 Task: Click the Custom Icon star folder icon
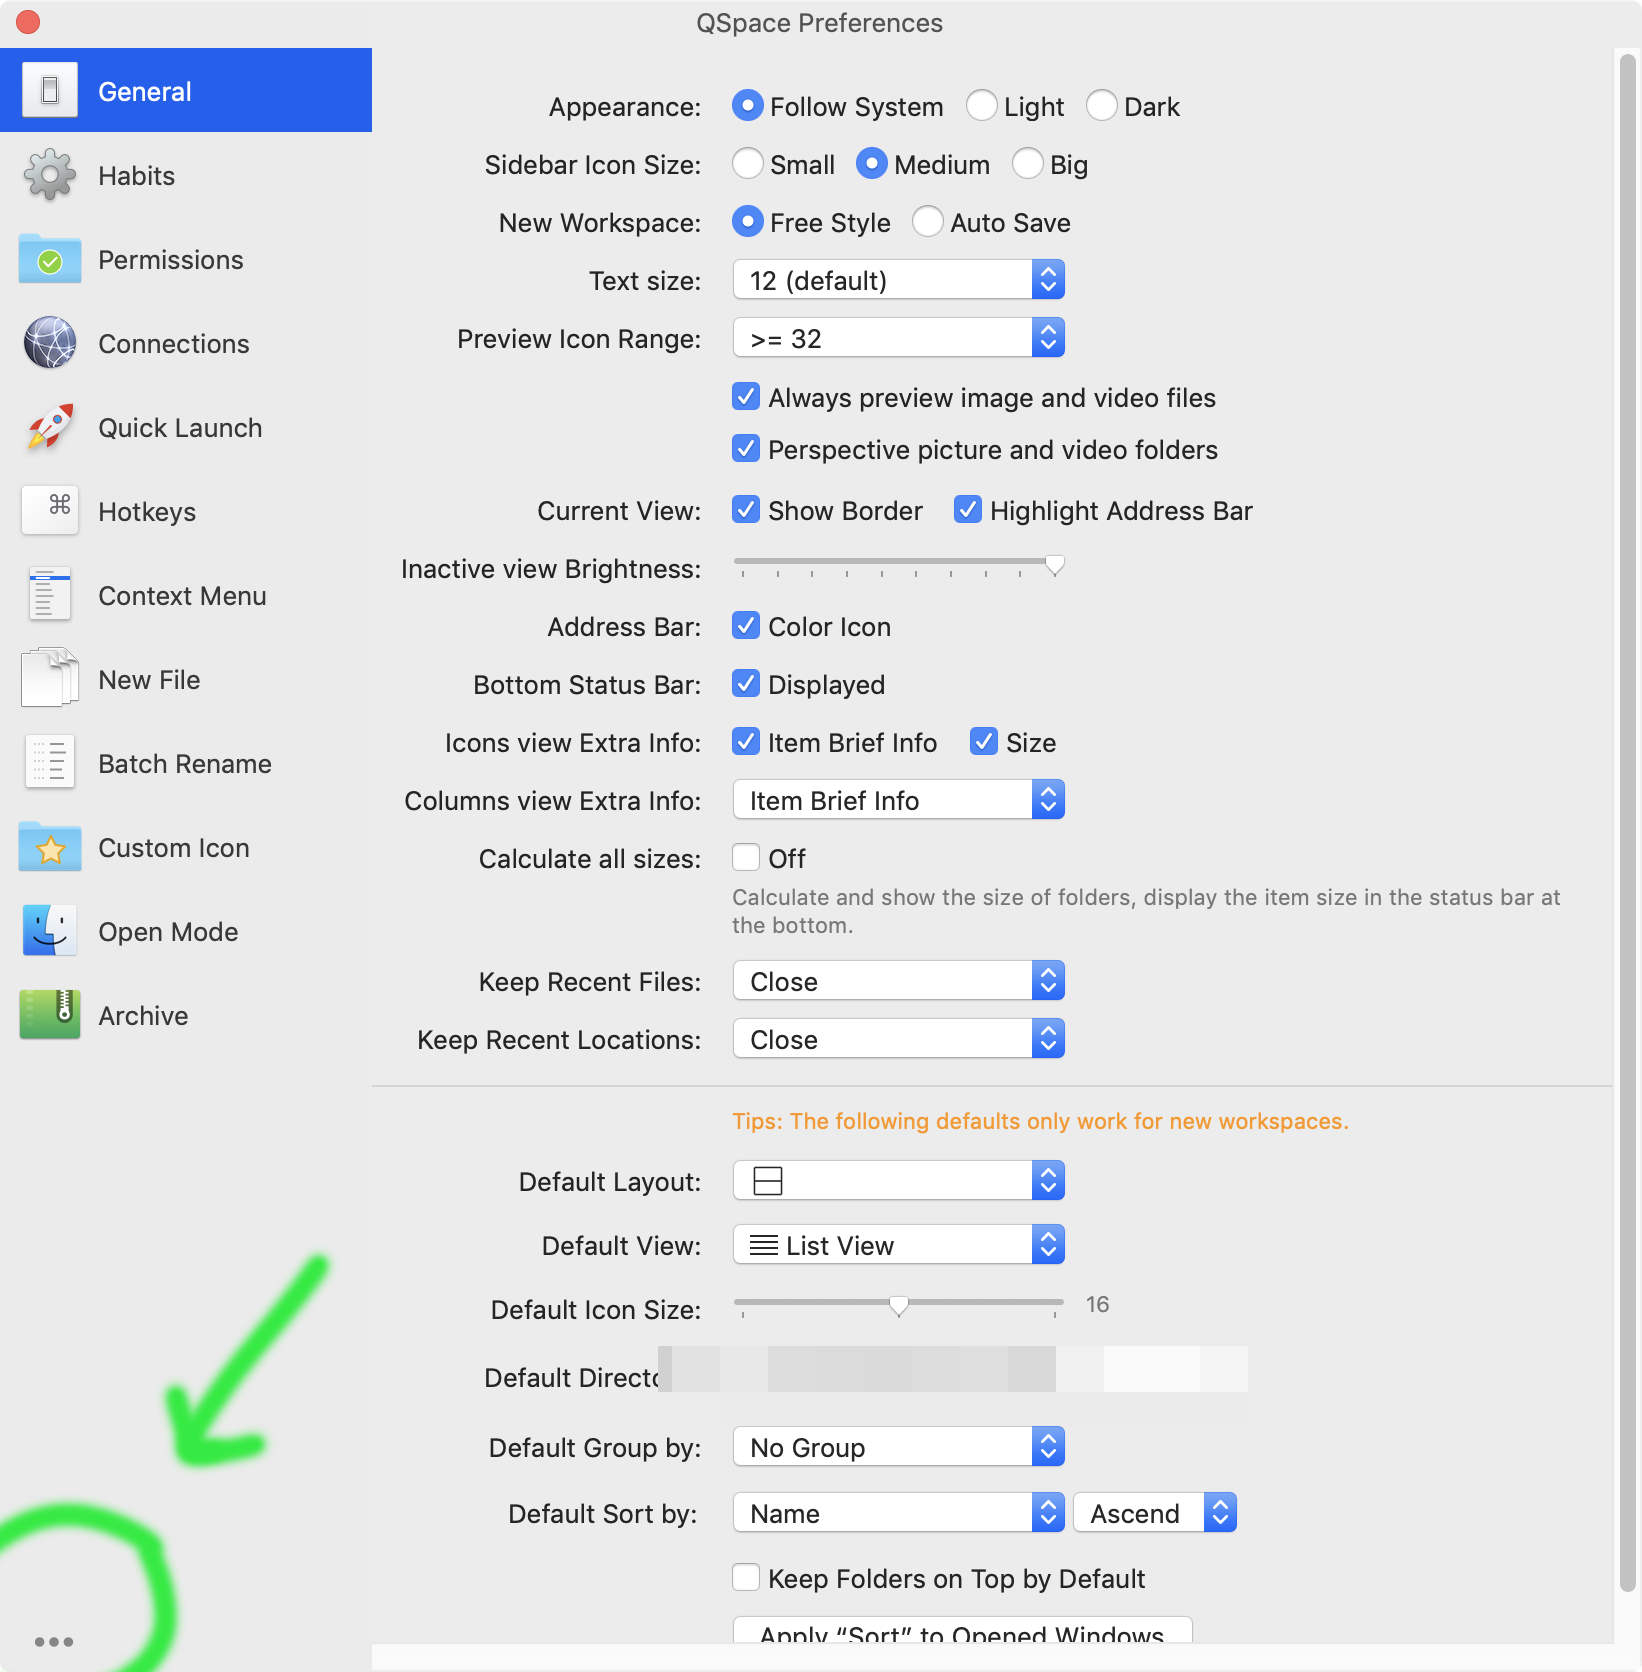click(x=50, y=847)
